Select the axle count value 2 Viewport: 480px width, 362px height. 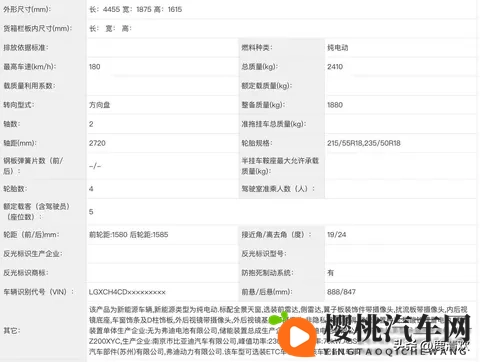pos(91,124)
